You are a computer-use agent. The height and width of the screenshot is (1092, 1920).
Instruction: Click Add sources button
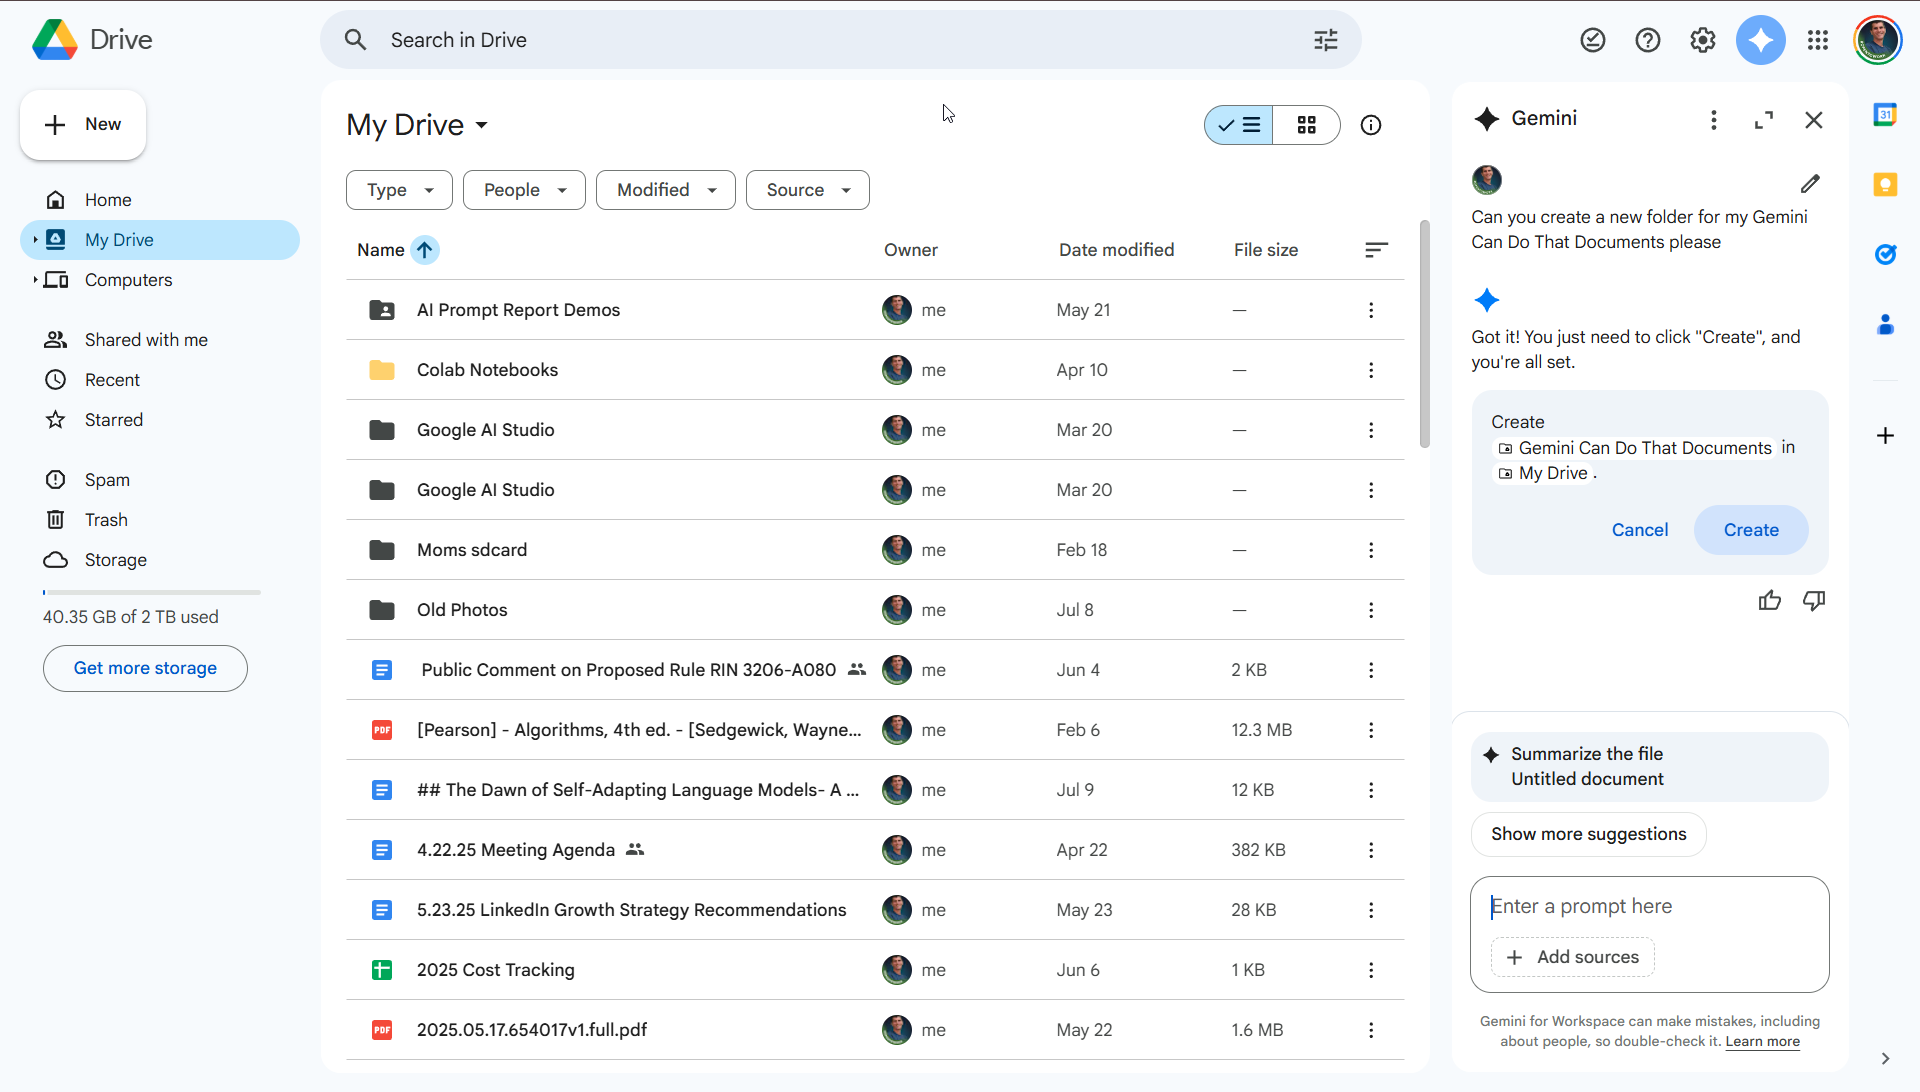pos(1572,957)
